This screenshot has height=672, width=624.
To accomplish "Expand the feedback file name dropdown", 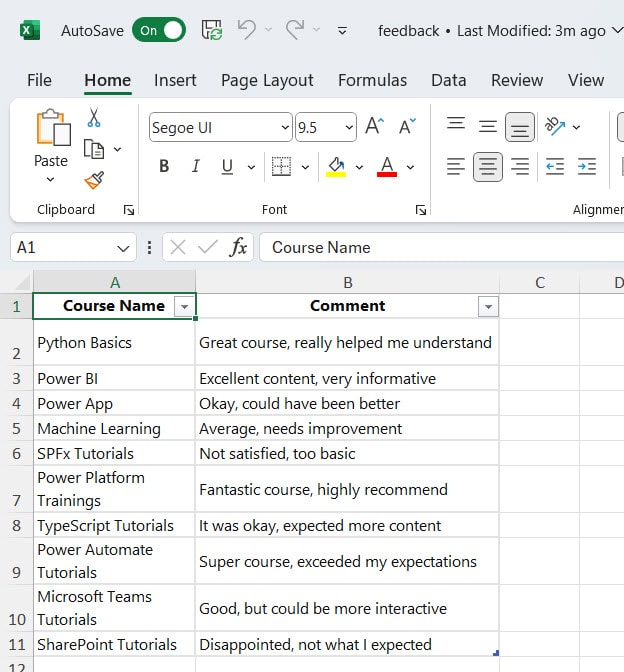I will (618, 31).
